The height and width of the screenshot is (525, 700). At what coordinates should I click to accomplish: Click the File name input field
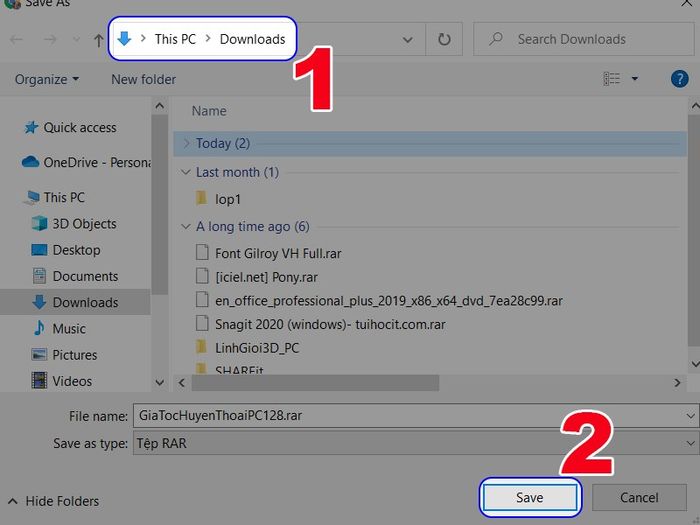pyautogui.click(x=416, y=416)
